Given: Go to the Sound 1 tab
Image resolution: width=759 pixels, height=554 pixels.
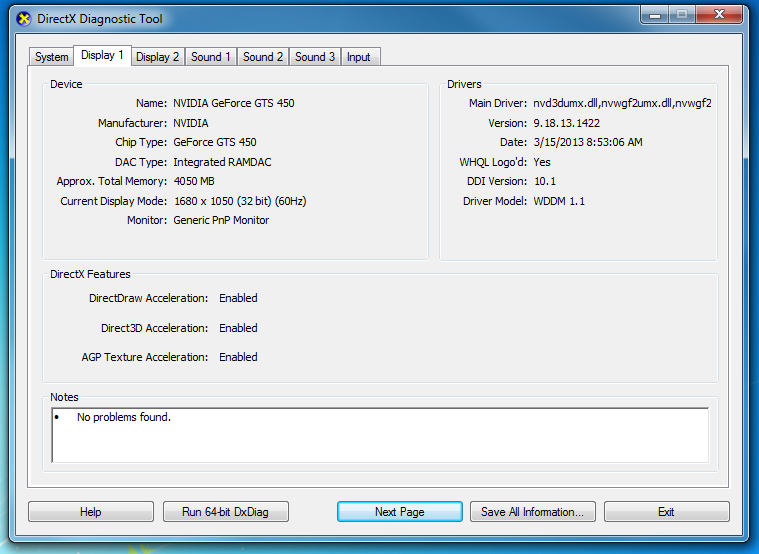Looking at the screenshot, I should 211,57.
